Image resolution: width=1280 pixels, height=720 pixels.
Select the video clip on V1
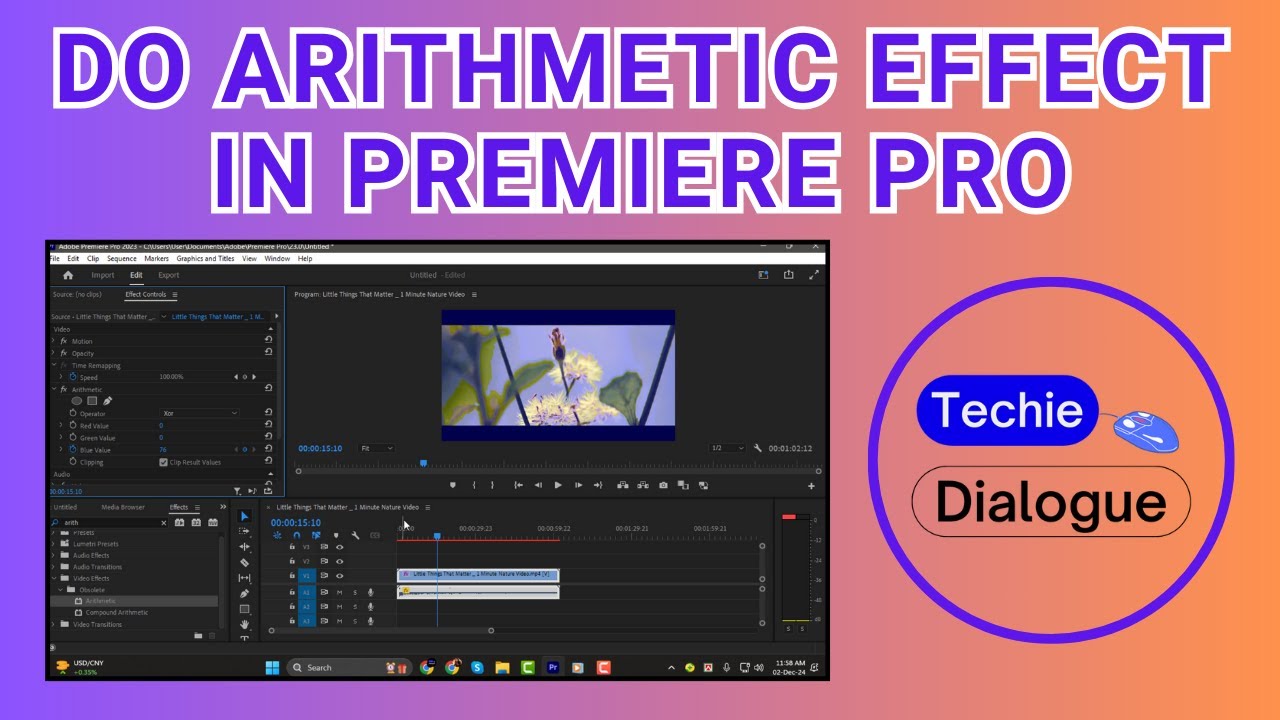point(478,575)
